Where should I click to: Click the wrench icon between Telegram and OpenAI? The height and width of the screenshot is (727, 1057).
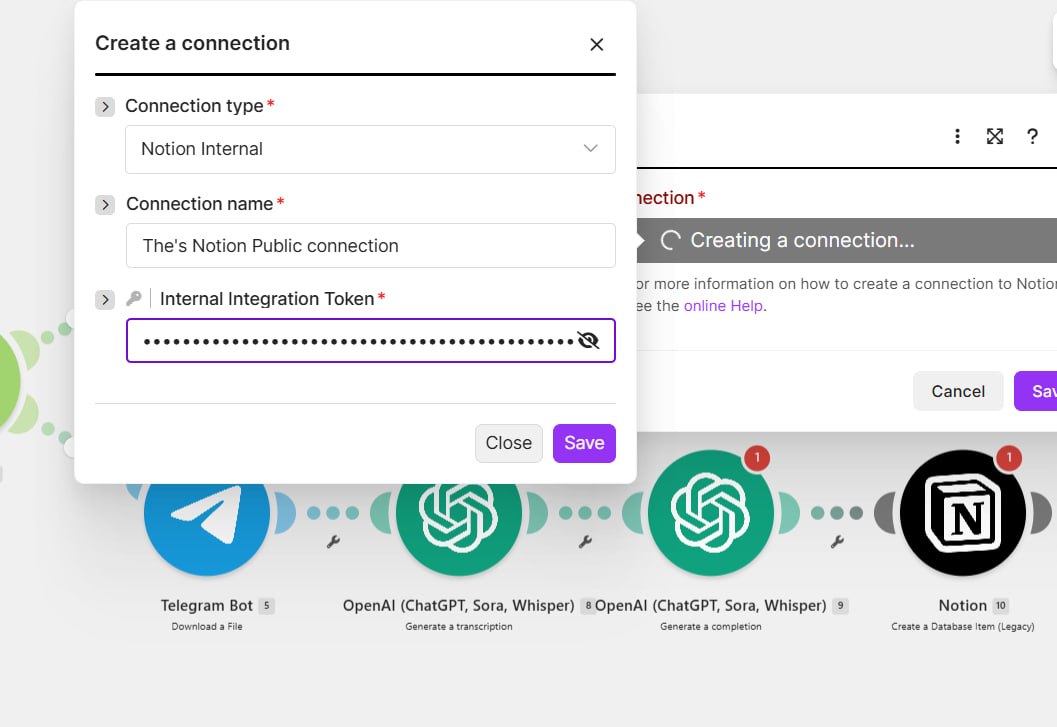coord(333,542)
